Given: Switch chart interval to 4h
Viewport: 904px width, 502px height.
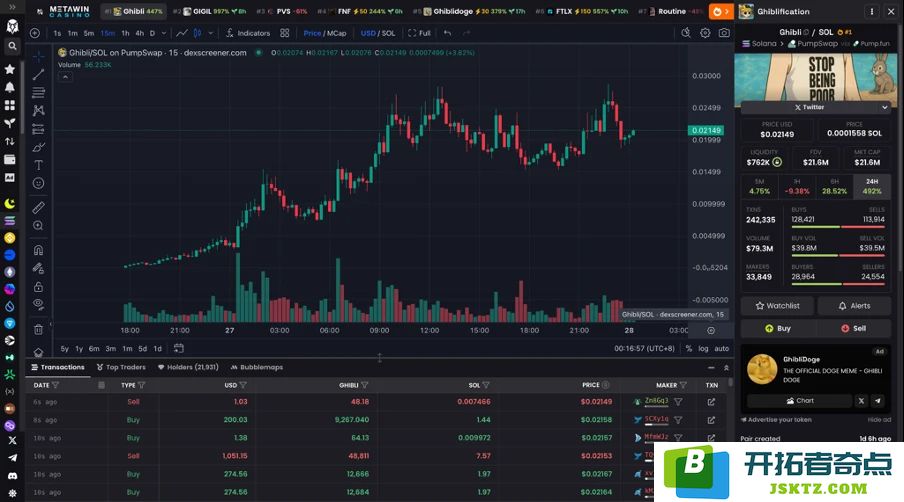Looking at the screenshot, I should coord(140,33).
